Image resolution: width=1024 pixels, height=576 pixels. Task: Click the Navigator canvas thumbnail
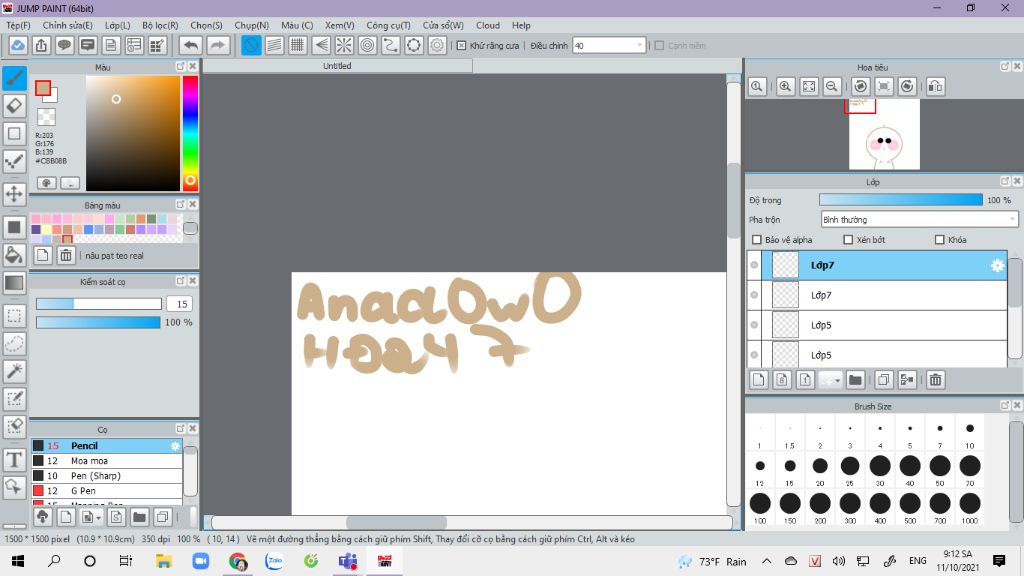tap(884, 135)
